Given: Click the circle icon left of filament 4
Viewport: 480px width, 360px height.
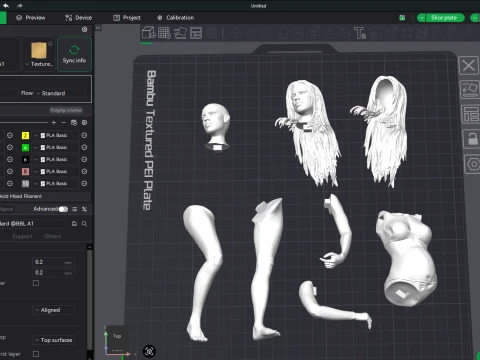Looking at the screenshot, I should pyautogui.click(x=10, y=147).
